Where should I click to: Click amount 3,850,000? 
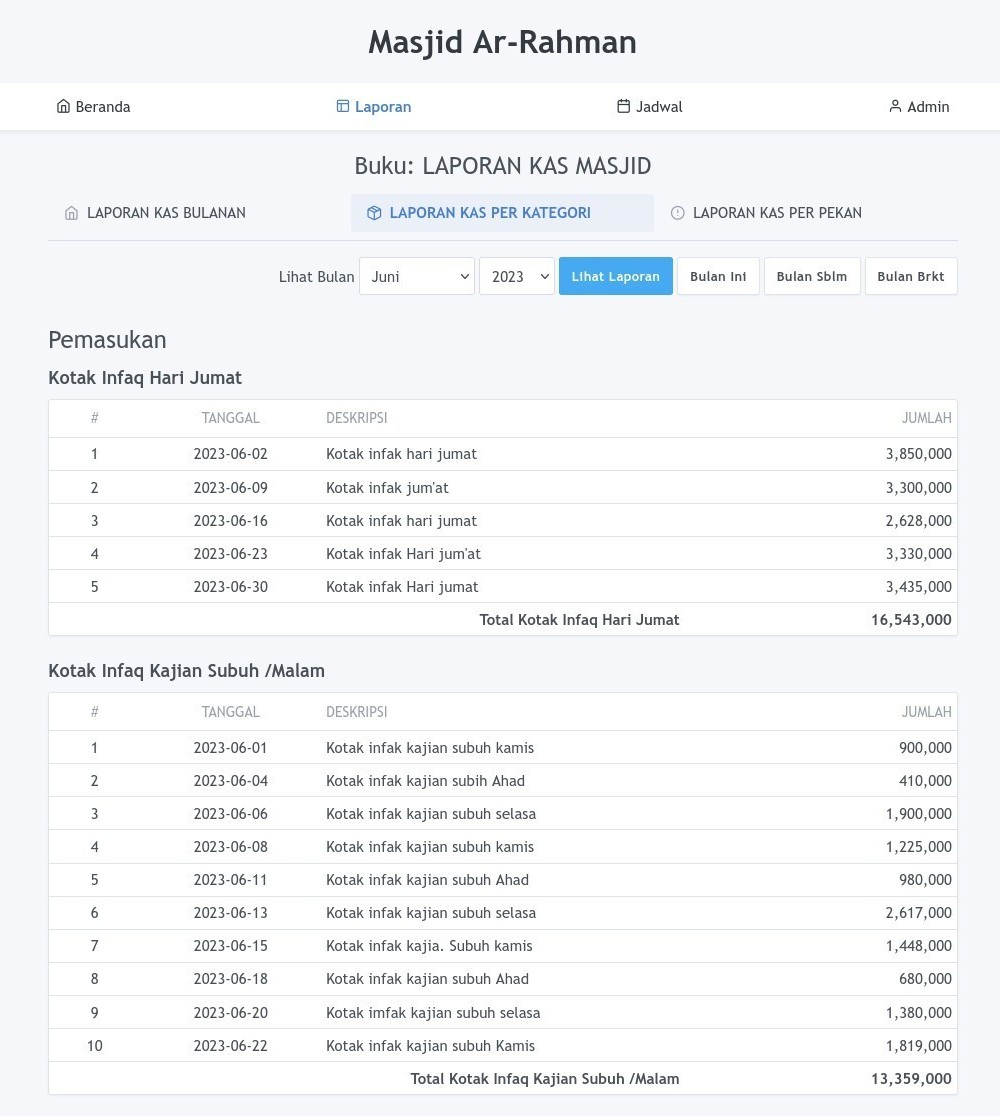click(918, 454)
